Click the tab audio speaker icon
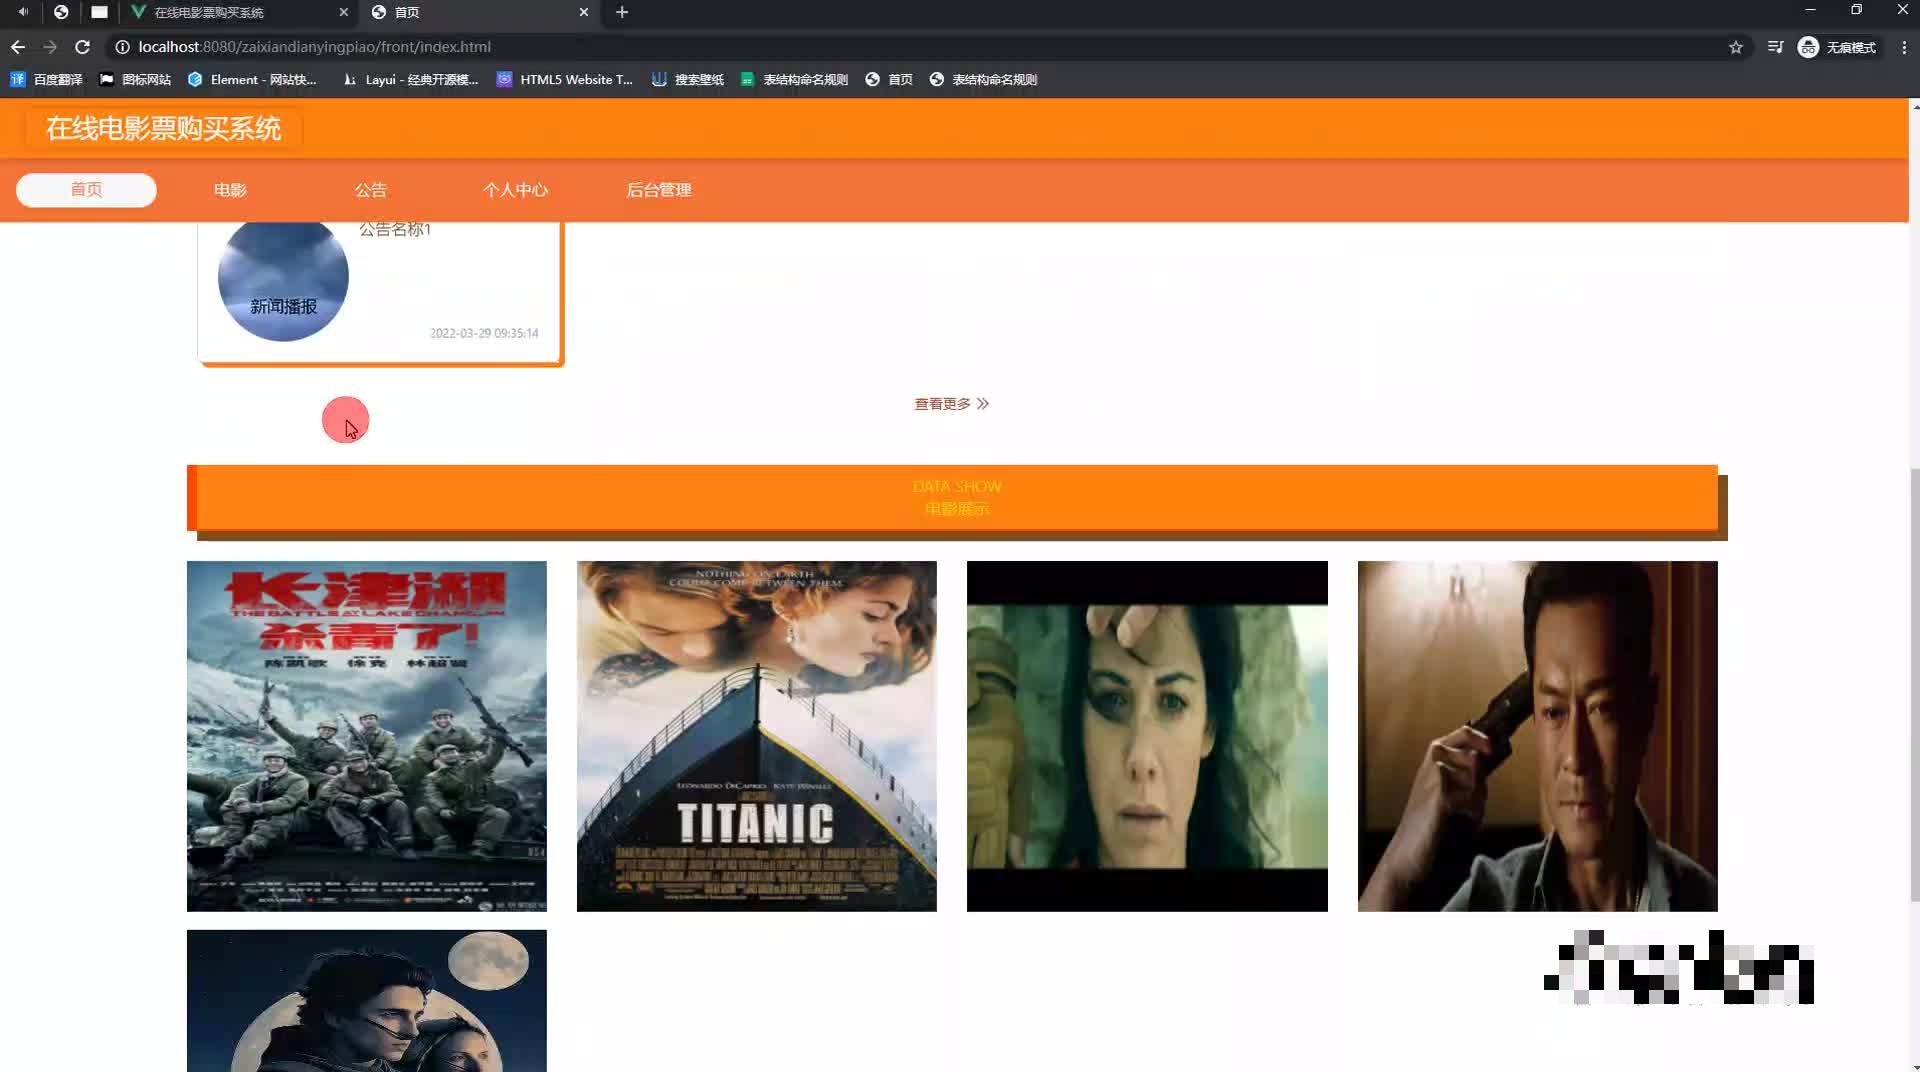The width and height of the screenshot is (1920, 1072). [x=23, y=12]
